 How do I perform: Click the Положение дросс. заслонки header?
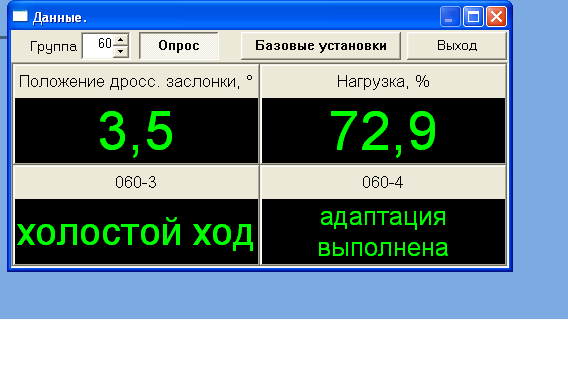[136, 82]
